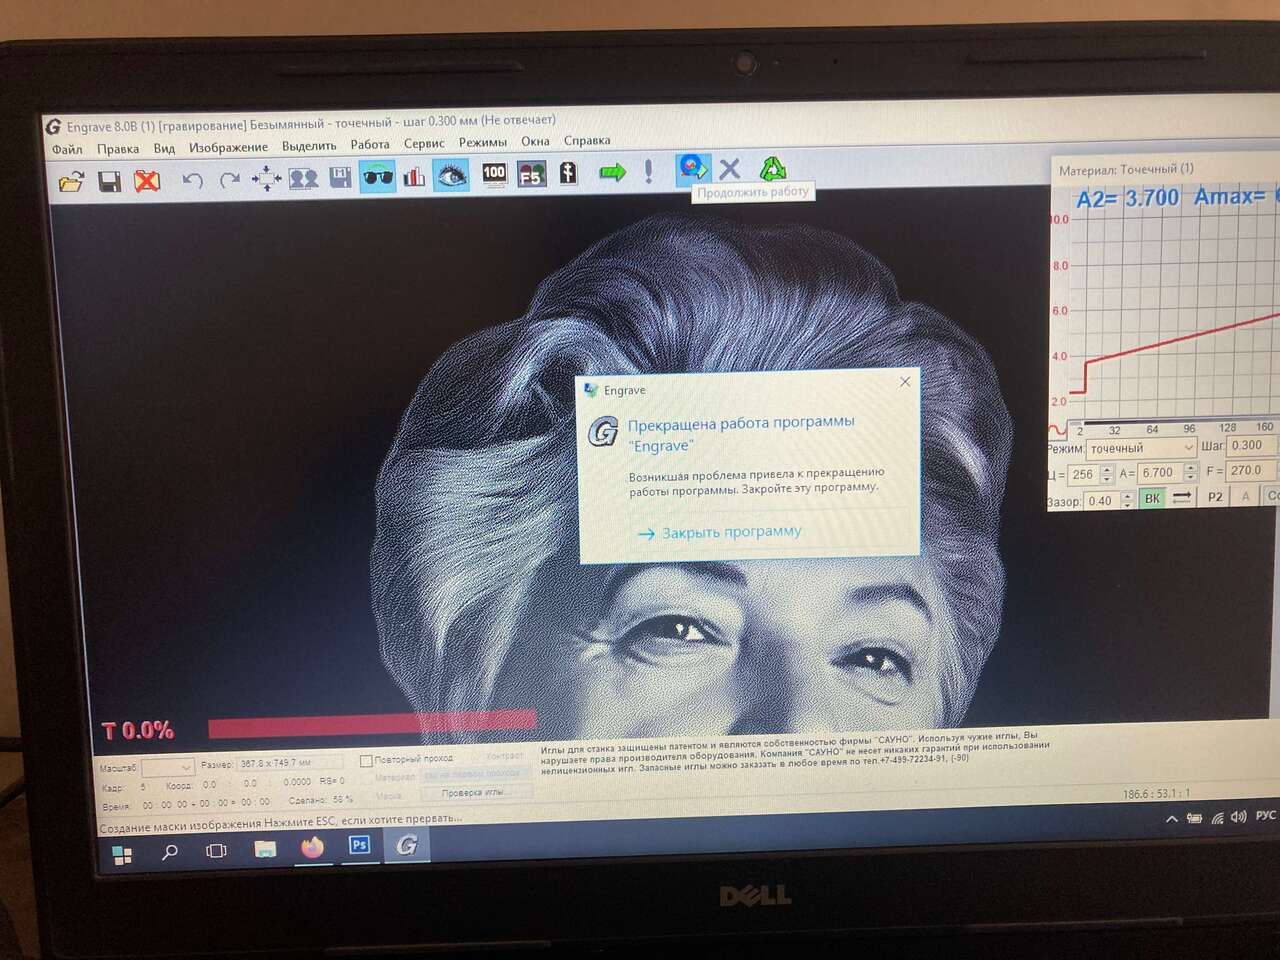Click the A value stepper arrows
The image size is (1280, 960).
[1190, 472]
